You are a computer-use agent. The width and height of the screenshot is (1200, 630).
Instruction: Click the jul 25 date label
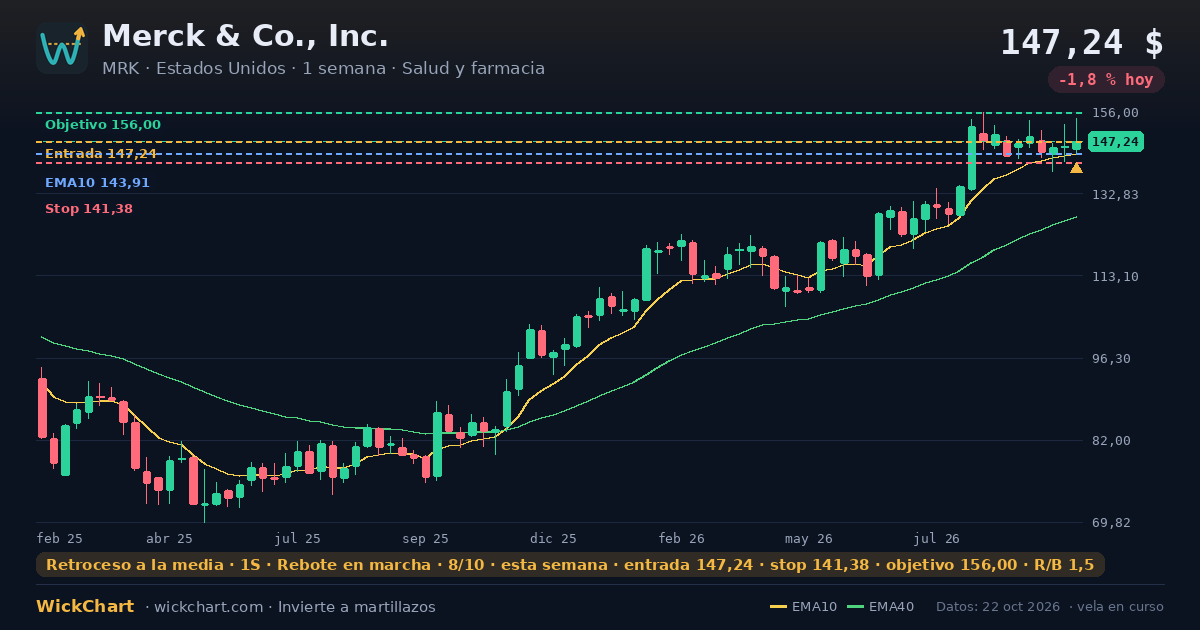298,538
